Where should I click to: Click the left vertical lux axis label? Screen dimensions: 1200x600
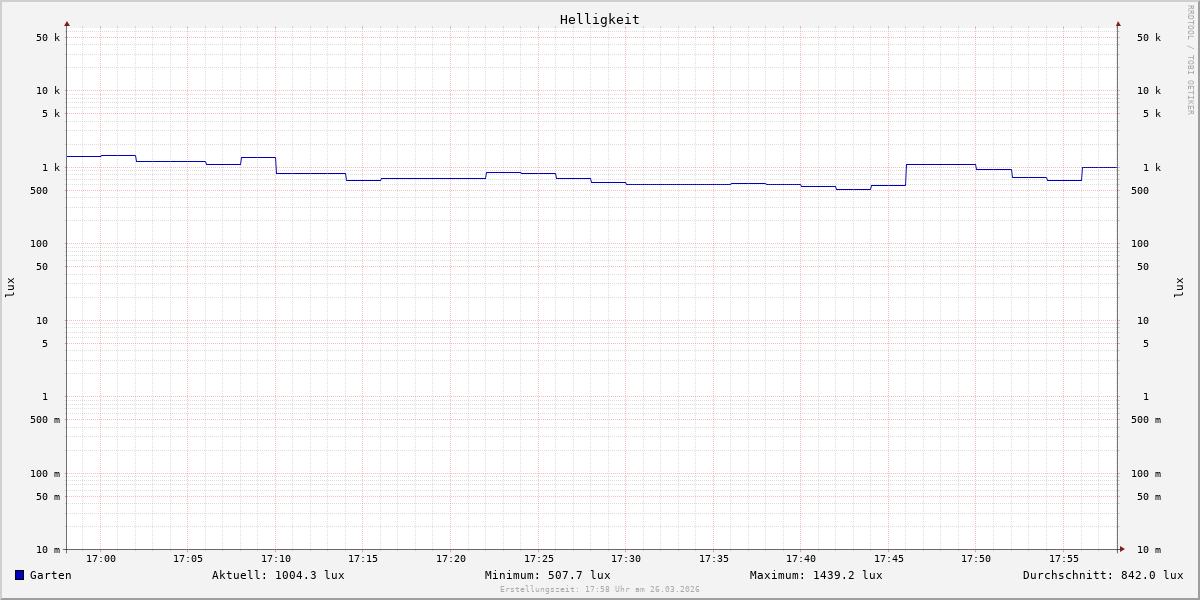10,287
